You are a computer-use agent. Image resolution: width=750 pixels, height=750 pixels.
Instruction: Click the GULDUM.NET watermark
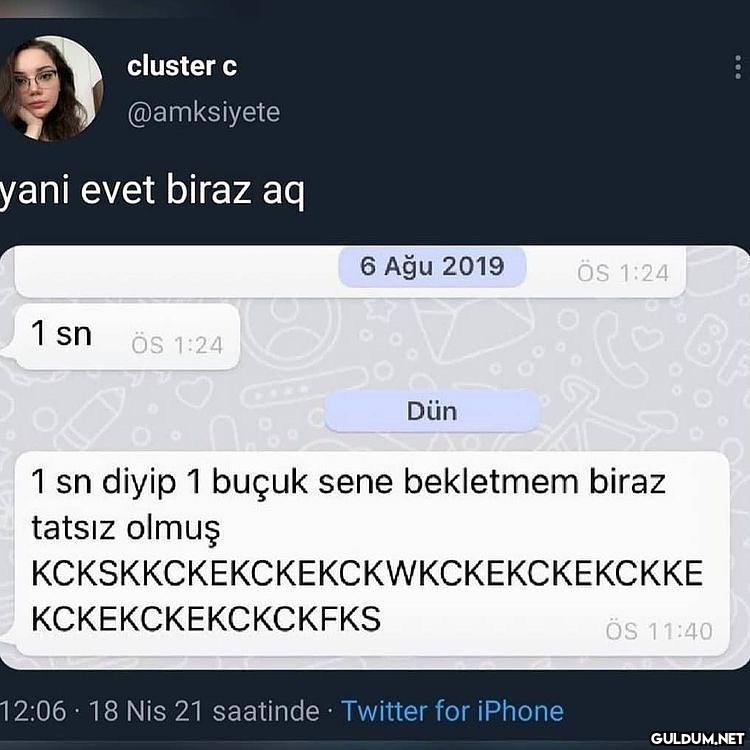697,738
